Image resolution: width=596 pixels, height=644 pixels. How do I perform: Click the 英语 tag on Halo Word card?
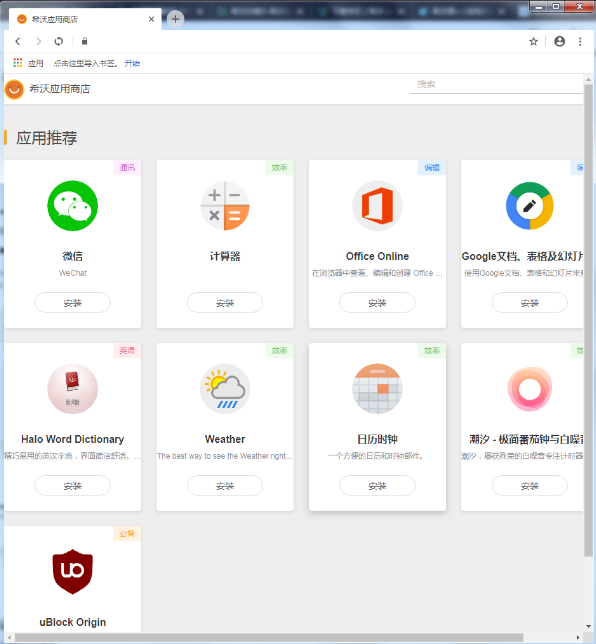pos(127,350)
